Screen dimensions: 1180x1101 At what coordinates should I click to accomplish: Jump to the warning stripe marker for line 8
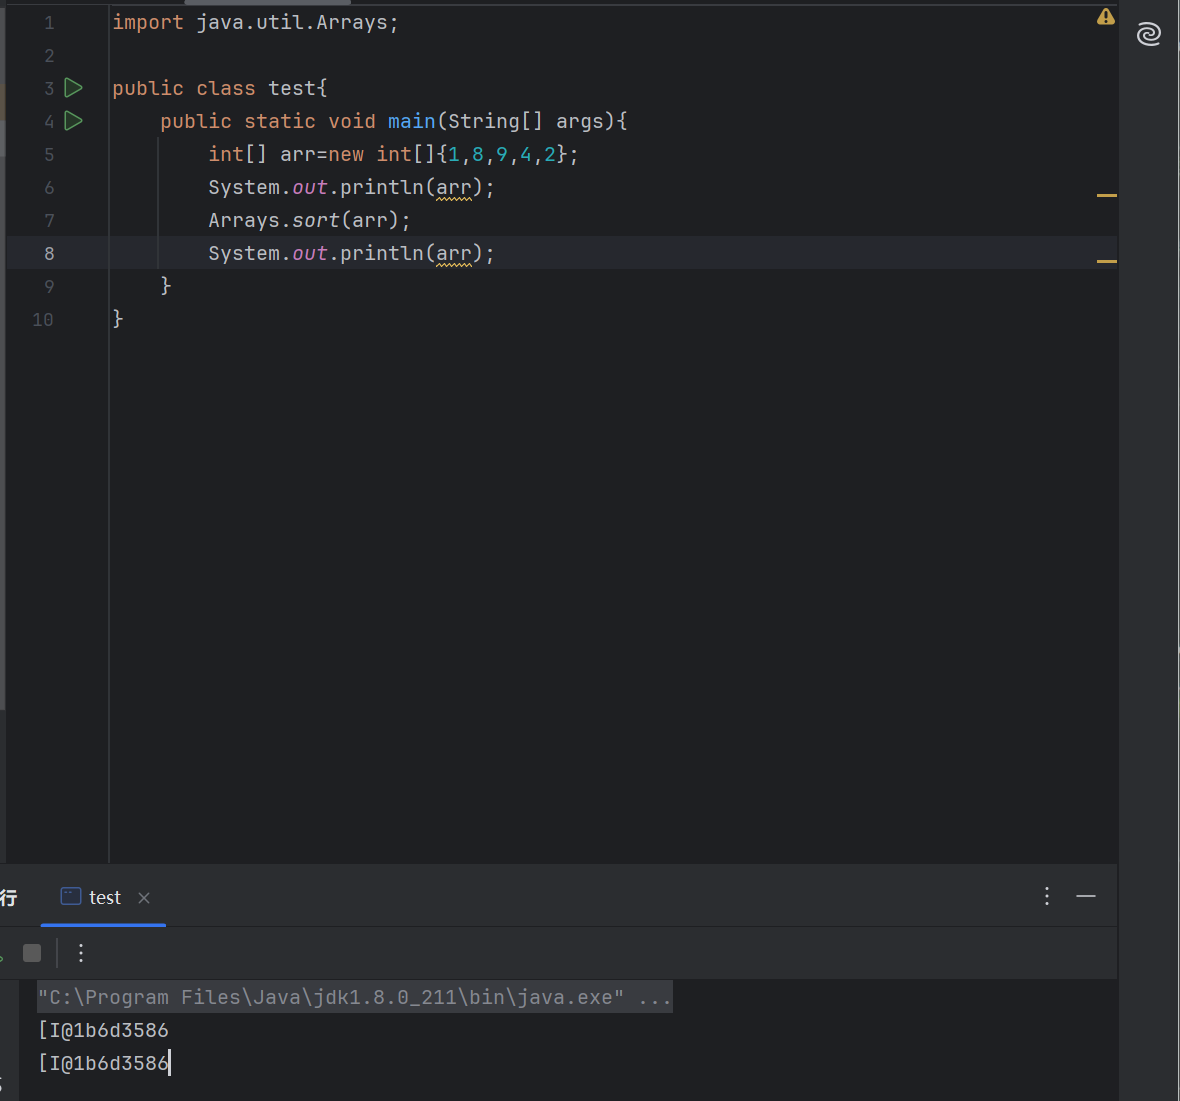[1106, 261]
